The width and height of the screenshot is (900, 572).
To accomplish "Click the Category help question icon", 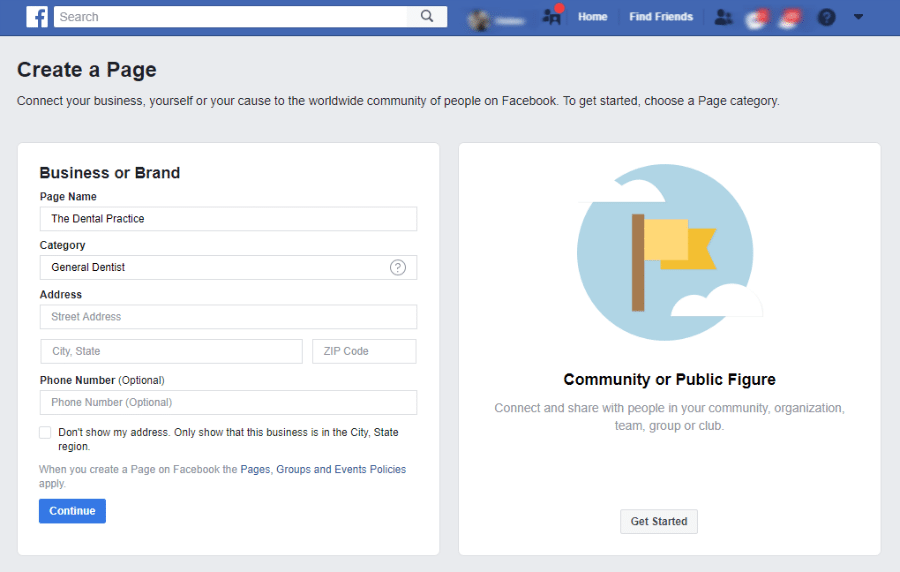I will (398, 267).
